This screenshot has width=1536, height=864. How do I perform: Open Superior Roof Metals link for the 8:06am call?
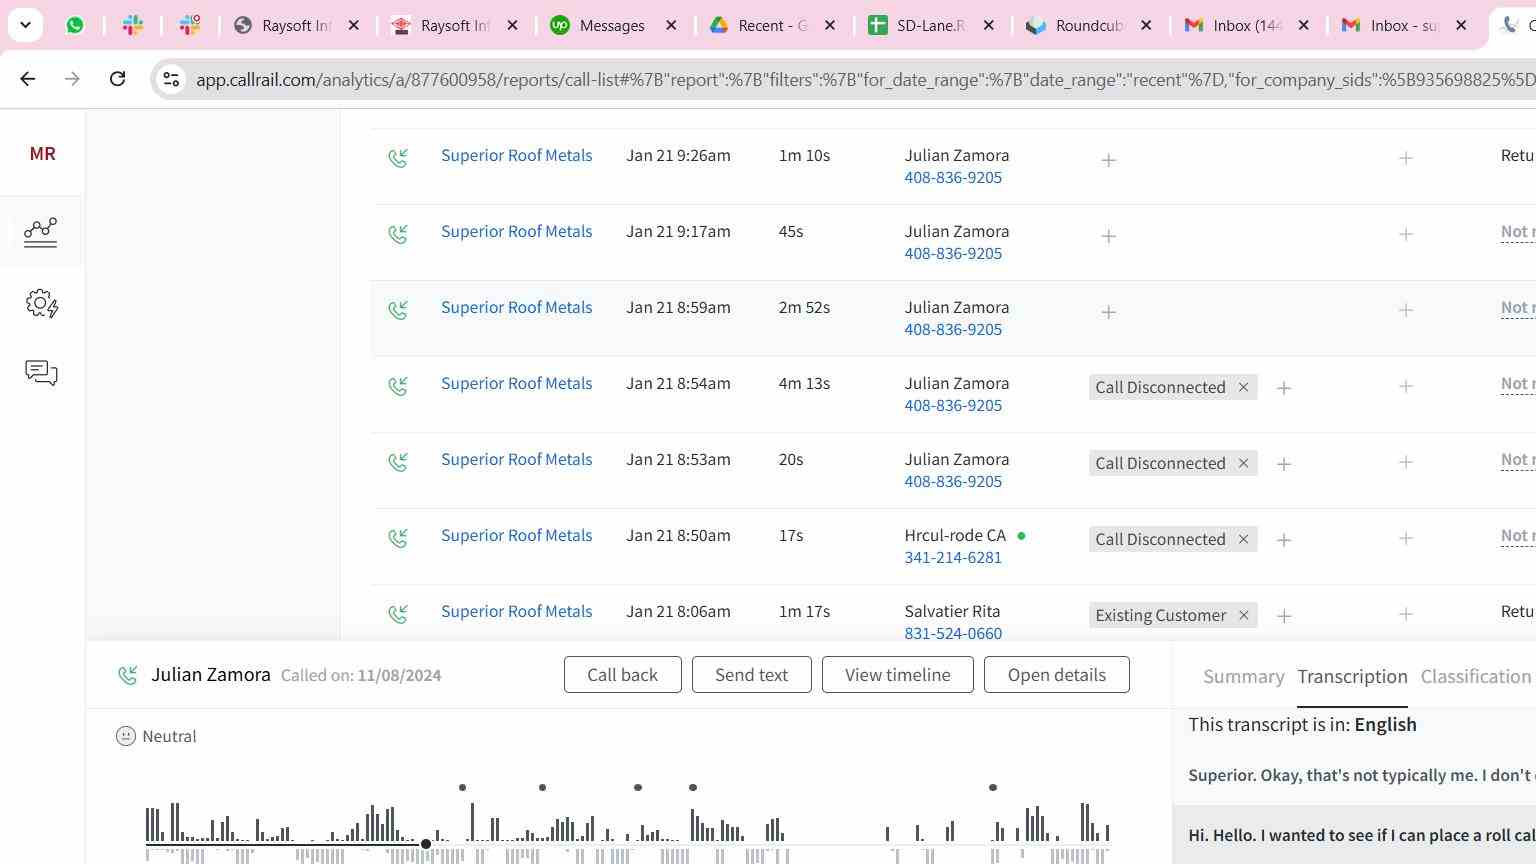516,611
